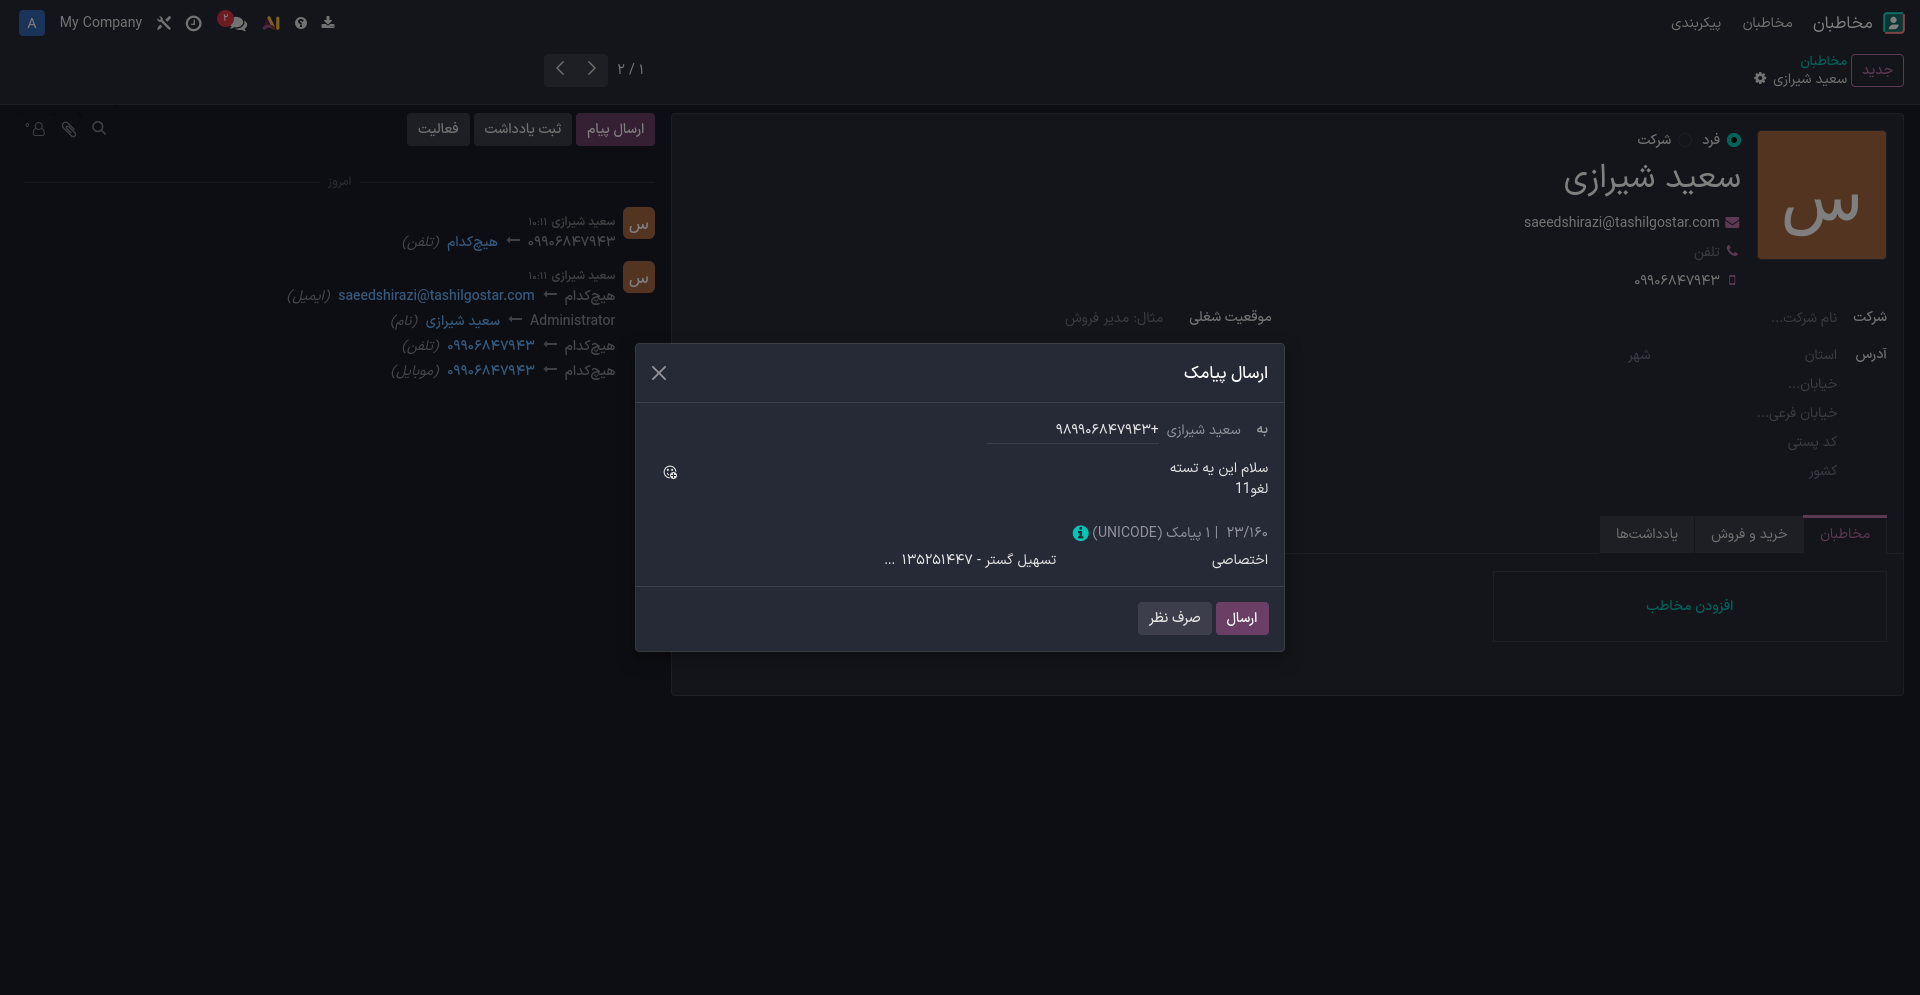This screenshot has height=995, width=1920.
Task: Click the install app download icon
Action: (328, 22)
